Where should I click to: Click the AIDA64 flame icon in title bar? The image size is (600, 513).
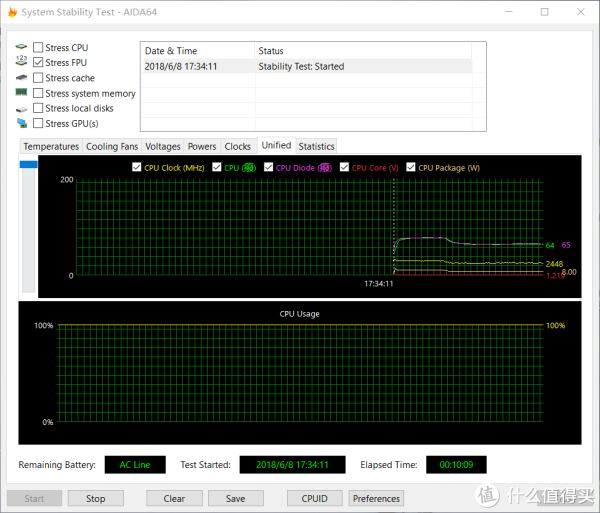click(x=12, y=12)
